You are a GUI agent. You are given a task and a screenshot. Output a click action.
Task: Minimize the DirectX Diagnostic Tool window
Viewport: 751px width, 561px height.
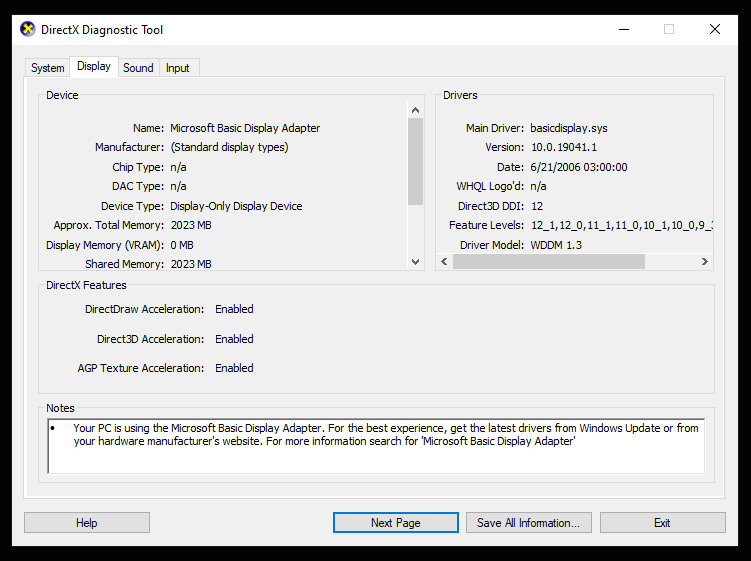624,29
